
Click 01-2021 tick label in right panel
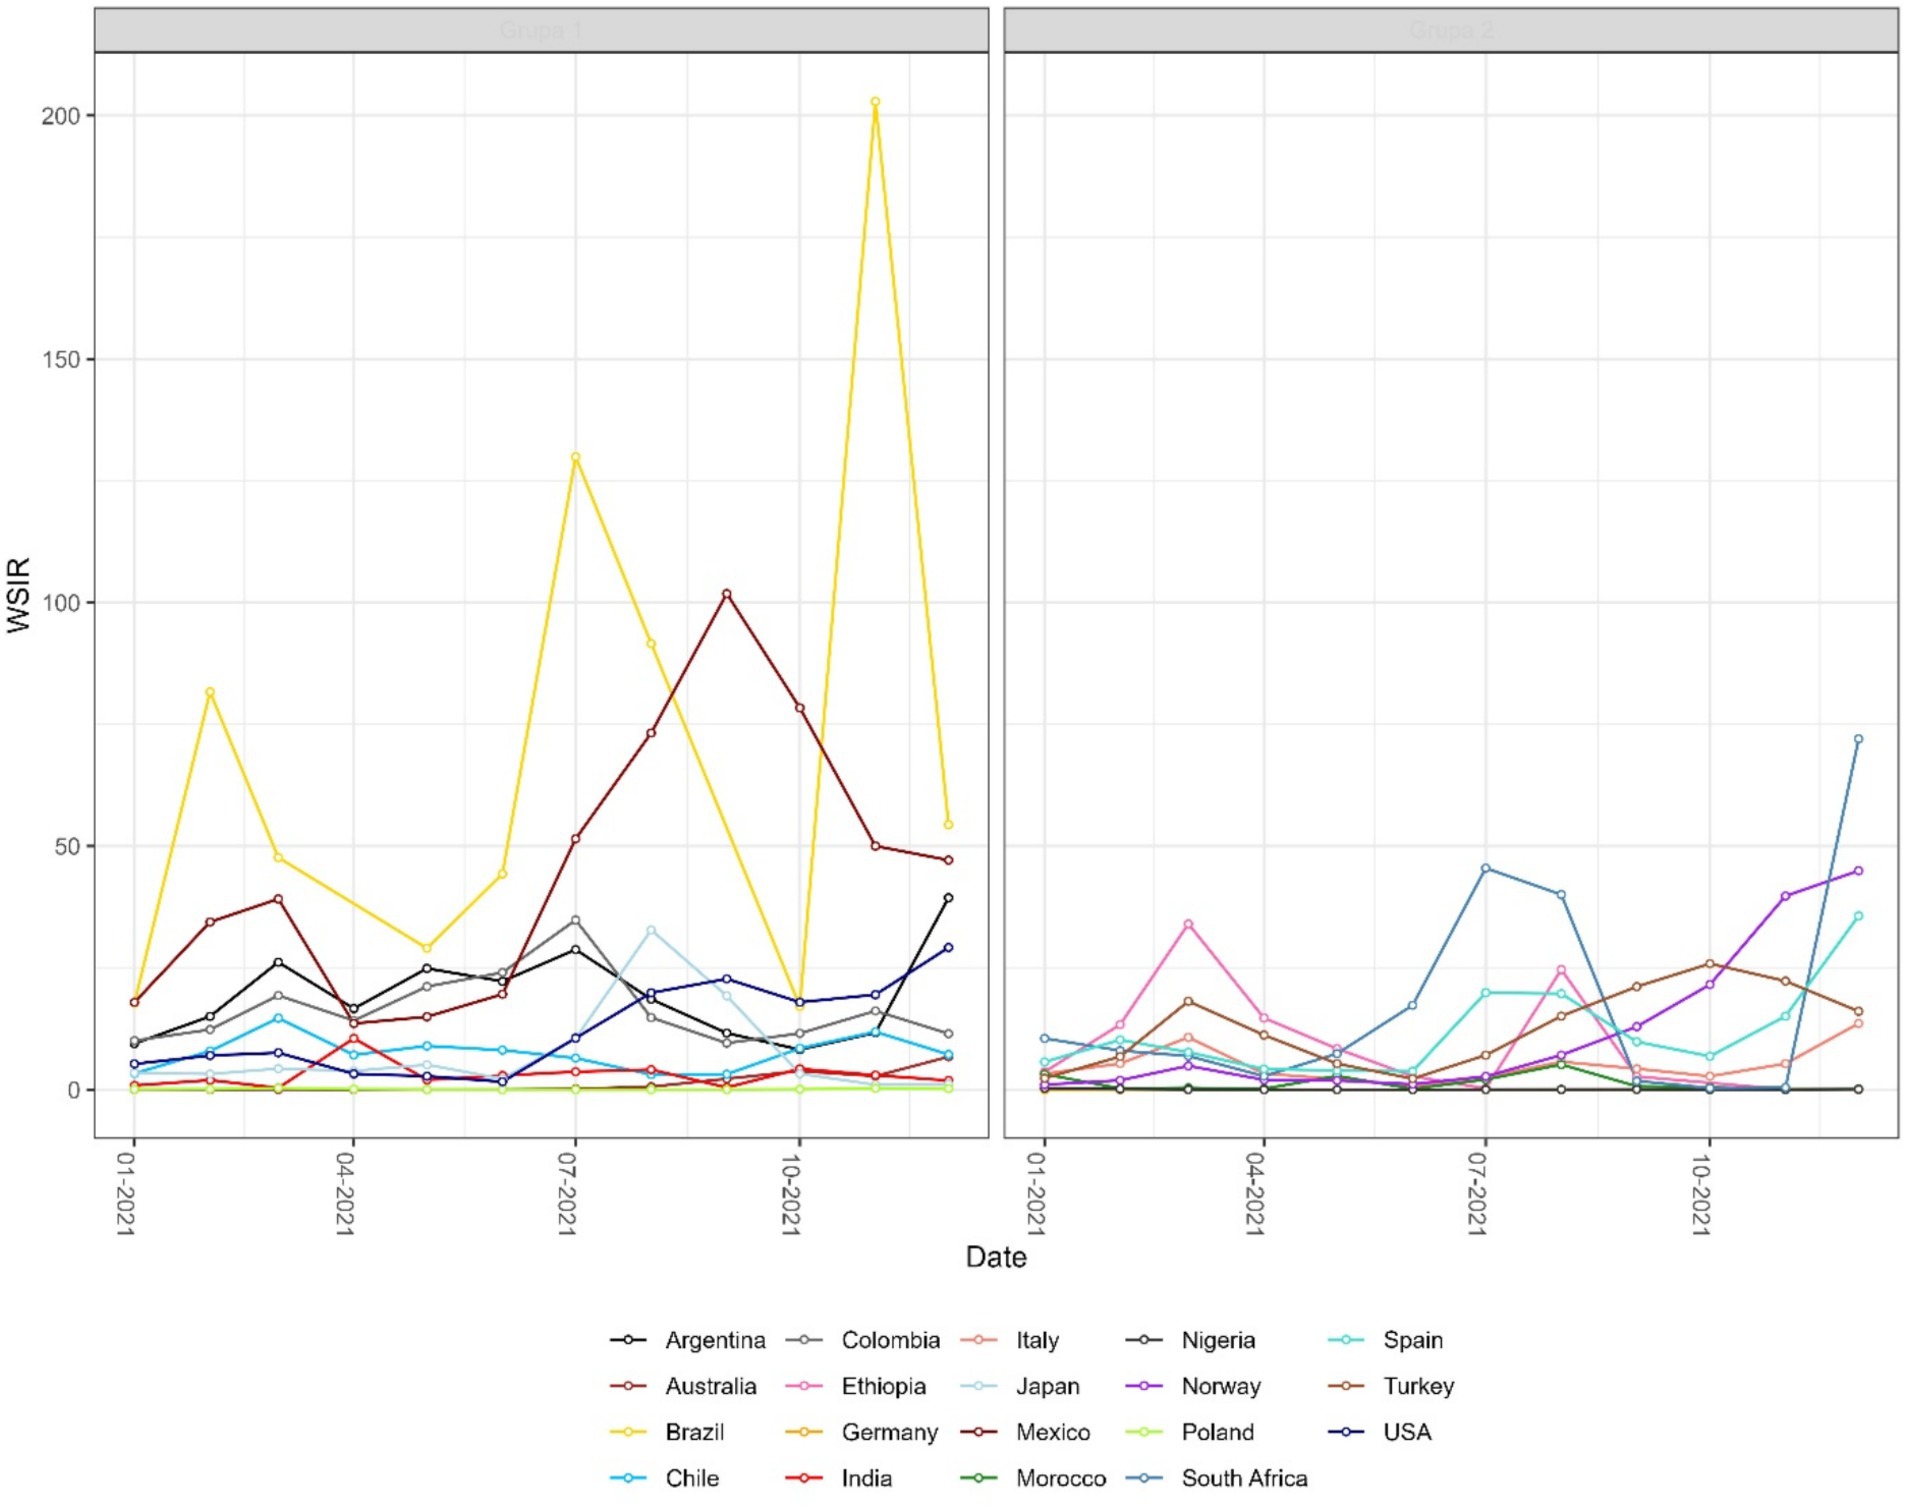click(x=1037, y=1193)
